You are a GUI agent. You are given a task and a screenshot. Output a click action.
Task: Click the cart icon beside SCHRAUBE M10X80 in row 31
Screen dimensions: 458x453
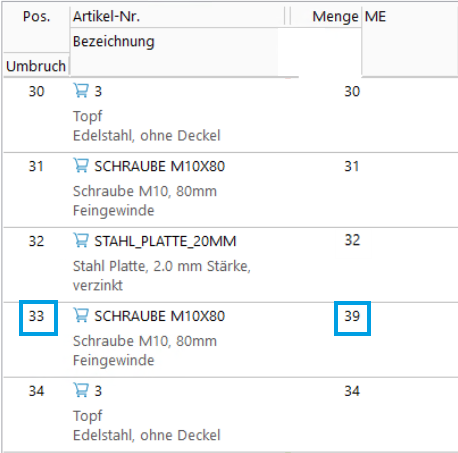81,165
